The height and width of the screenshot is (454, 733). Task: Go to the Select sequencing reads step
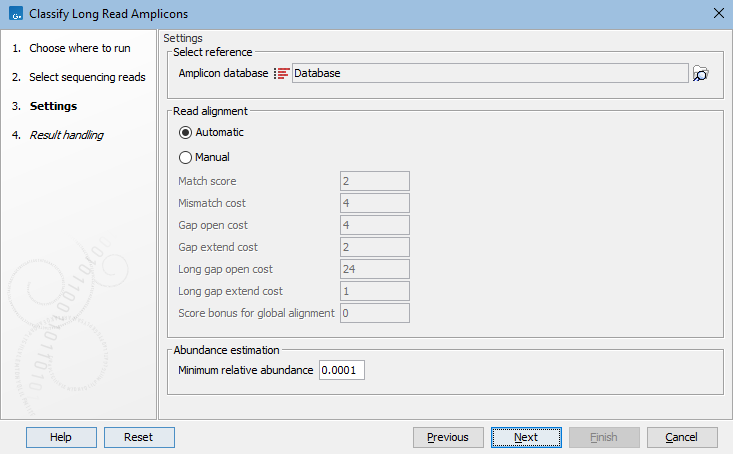tap(87, 77)
